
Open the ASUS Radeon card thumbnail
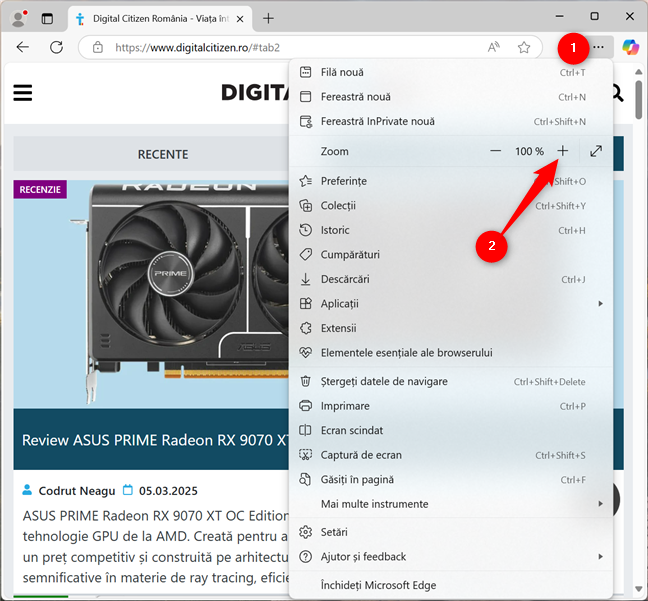pos(151,294)
